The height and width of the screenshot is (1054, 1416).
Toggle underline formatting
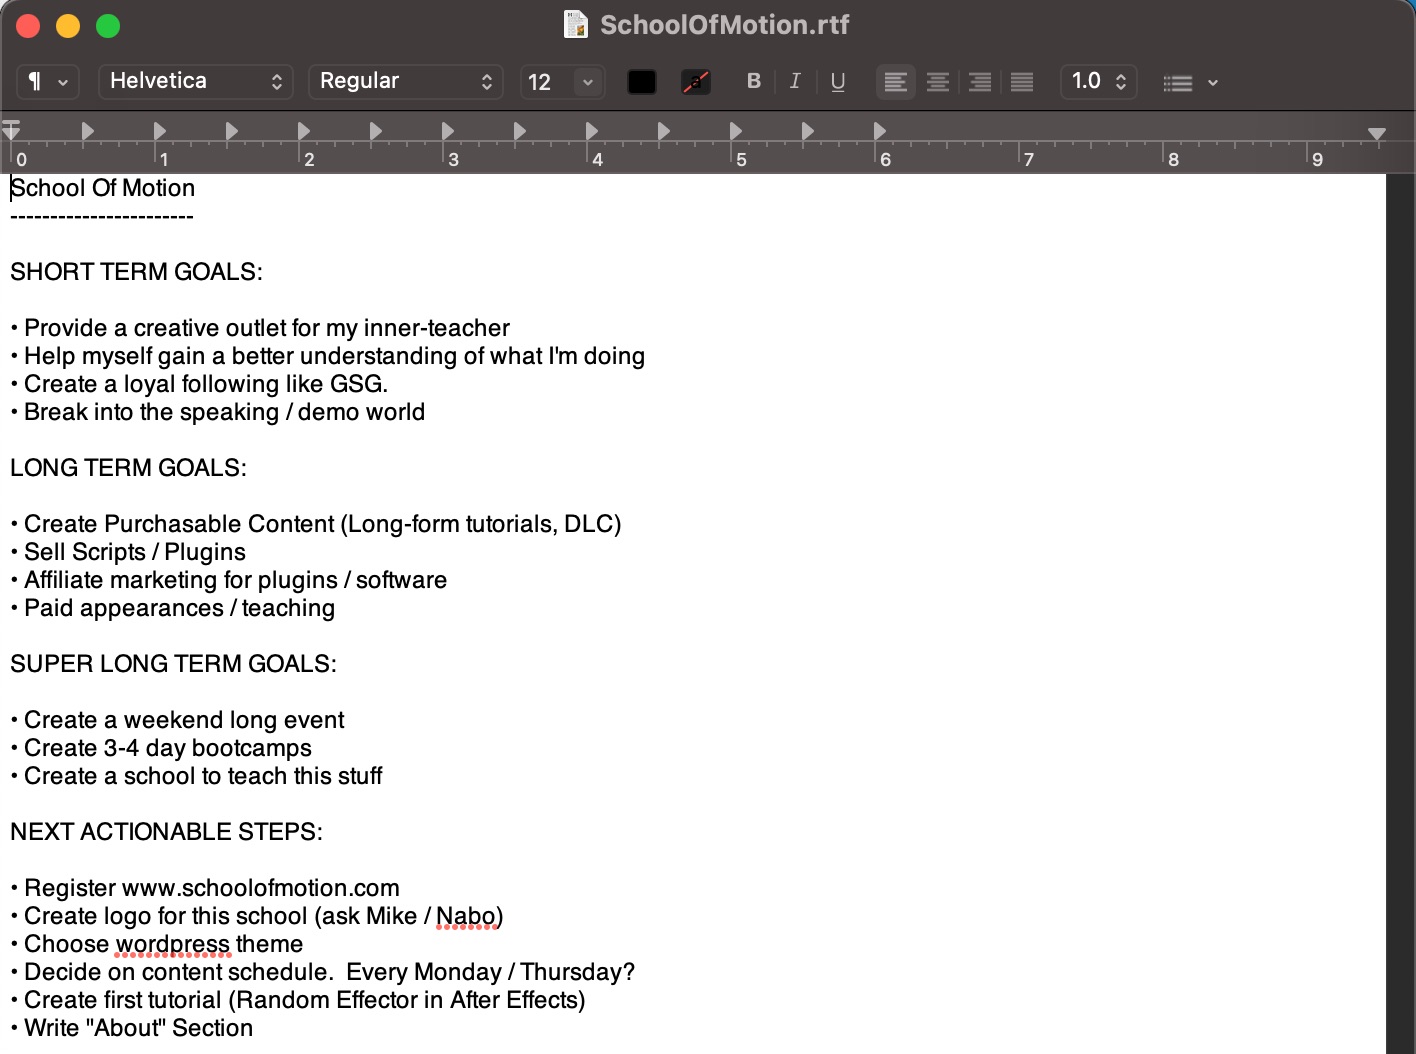[838, 81]
